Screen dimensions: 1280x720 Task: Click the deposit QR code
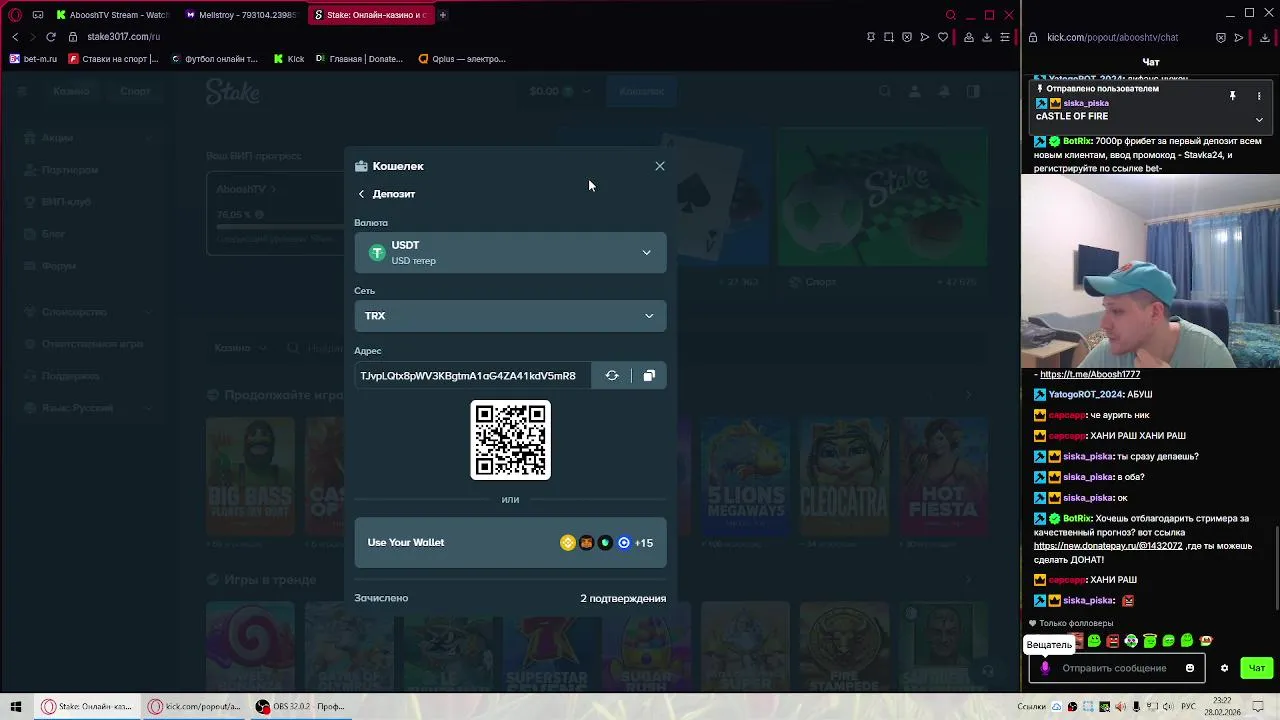coord(510,440)
